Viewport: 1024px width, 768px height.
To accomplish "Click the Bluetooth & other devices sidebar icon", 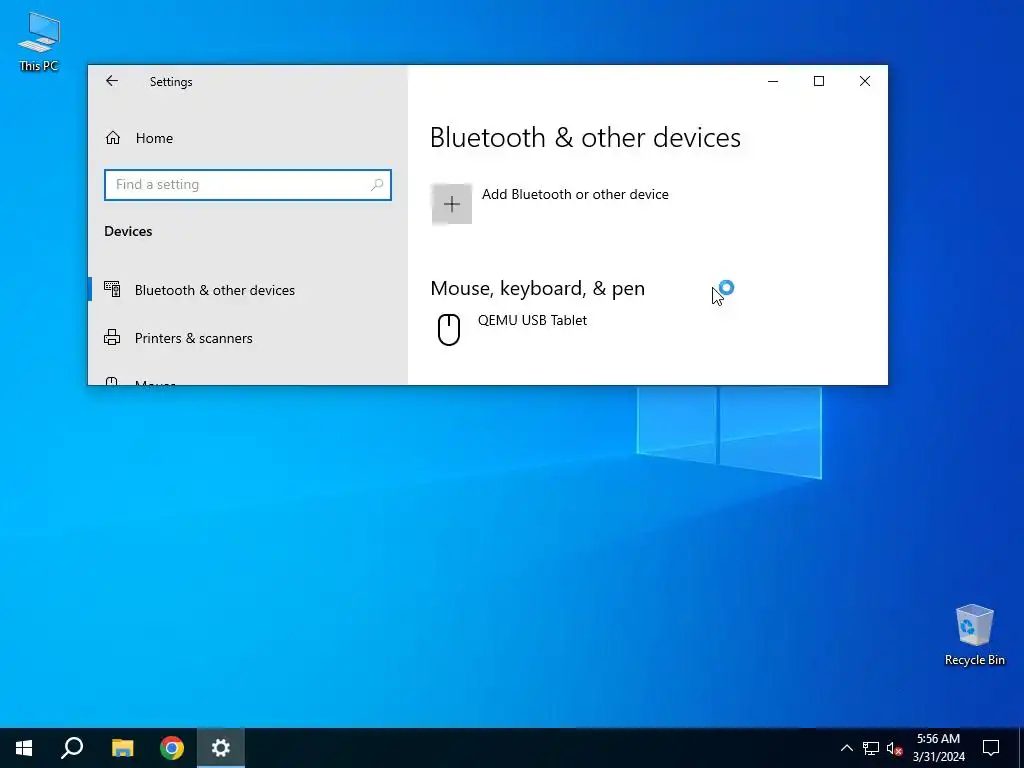I will click(112, 289).
